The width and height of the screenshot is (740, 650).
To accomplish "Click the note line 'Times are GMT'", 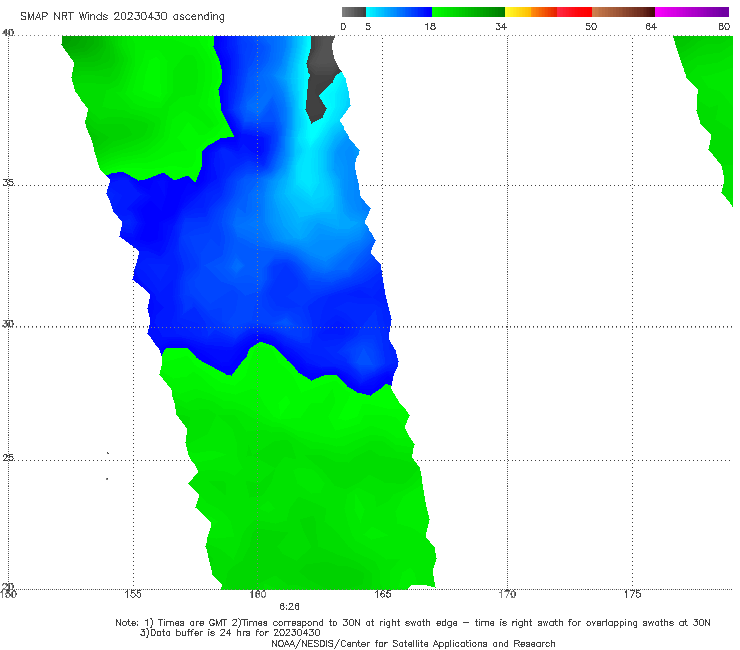I will (193, 623).
